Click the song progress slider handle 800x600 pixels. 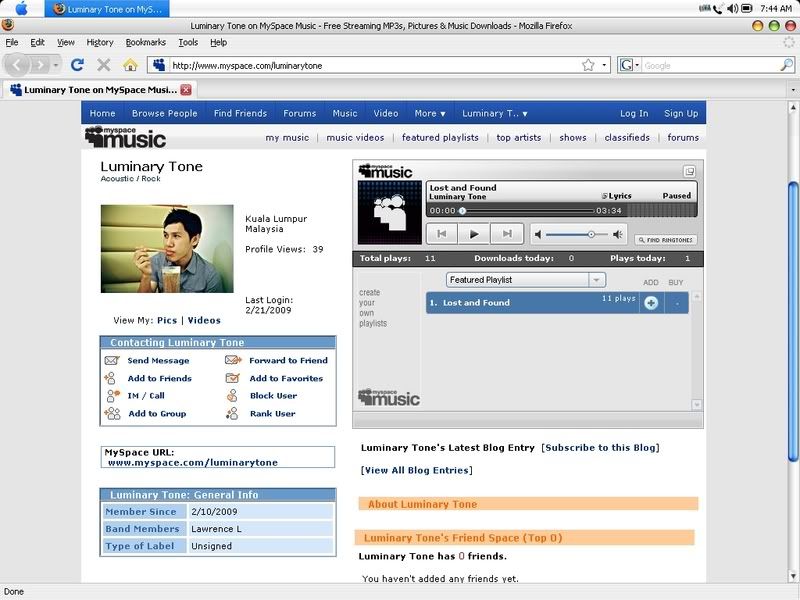coord(462,211)
